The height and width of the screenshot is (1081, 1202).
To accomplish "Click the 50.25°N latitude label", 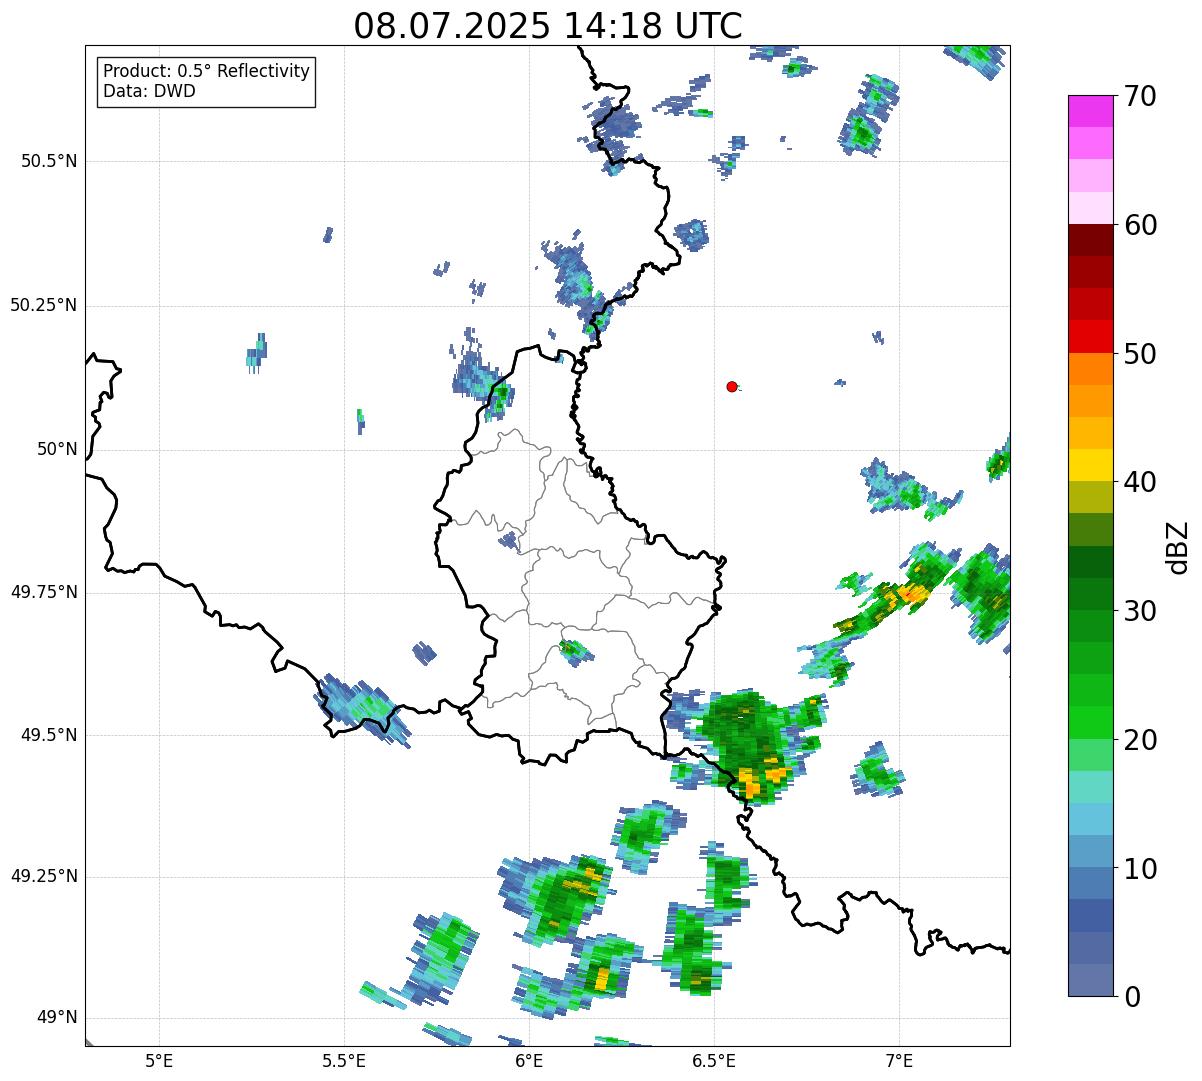I will 44,305.
